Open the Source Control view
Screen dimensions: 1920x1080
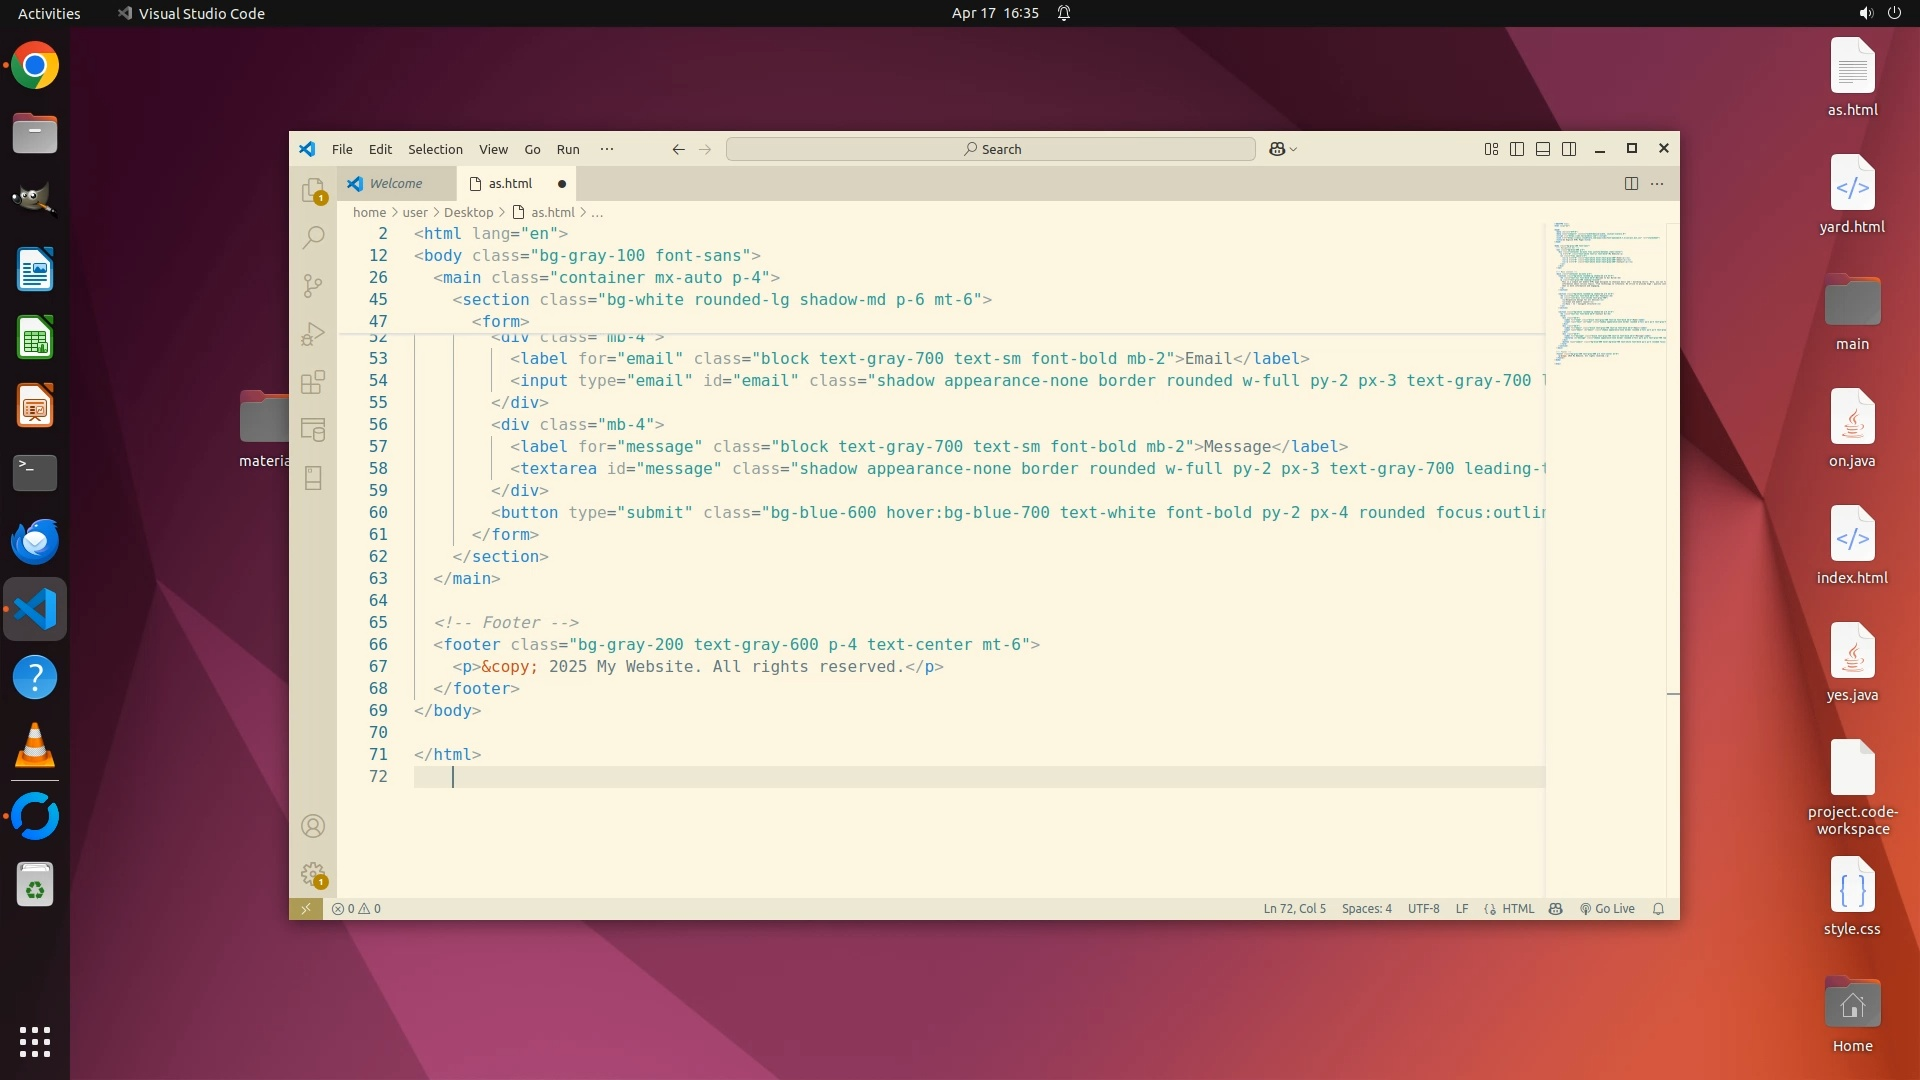[313, 286]
